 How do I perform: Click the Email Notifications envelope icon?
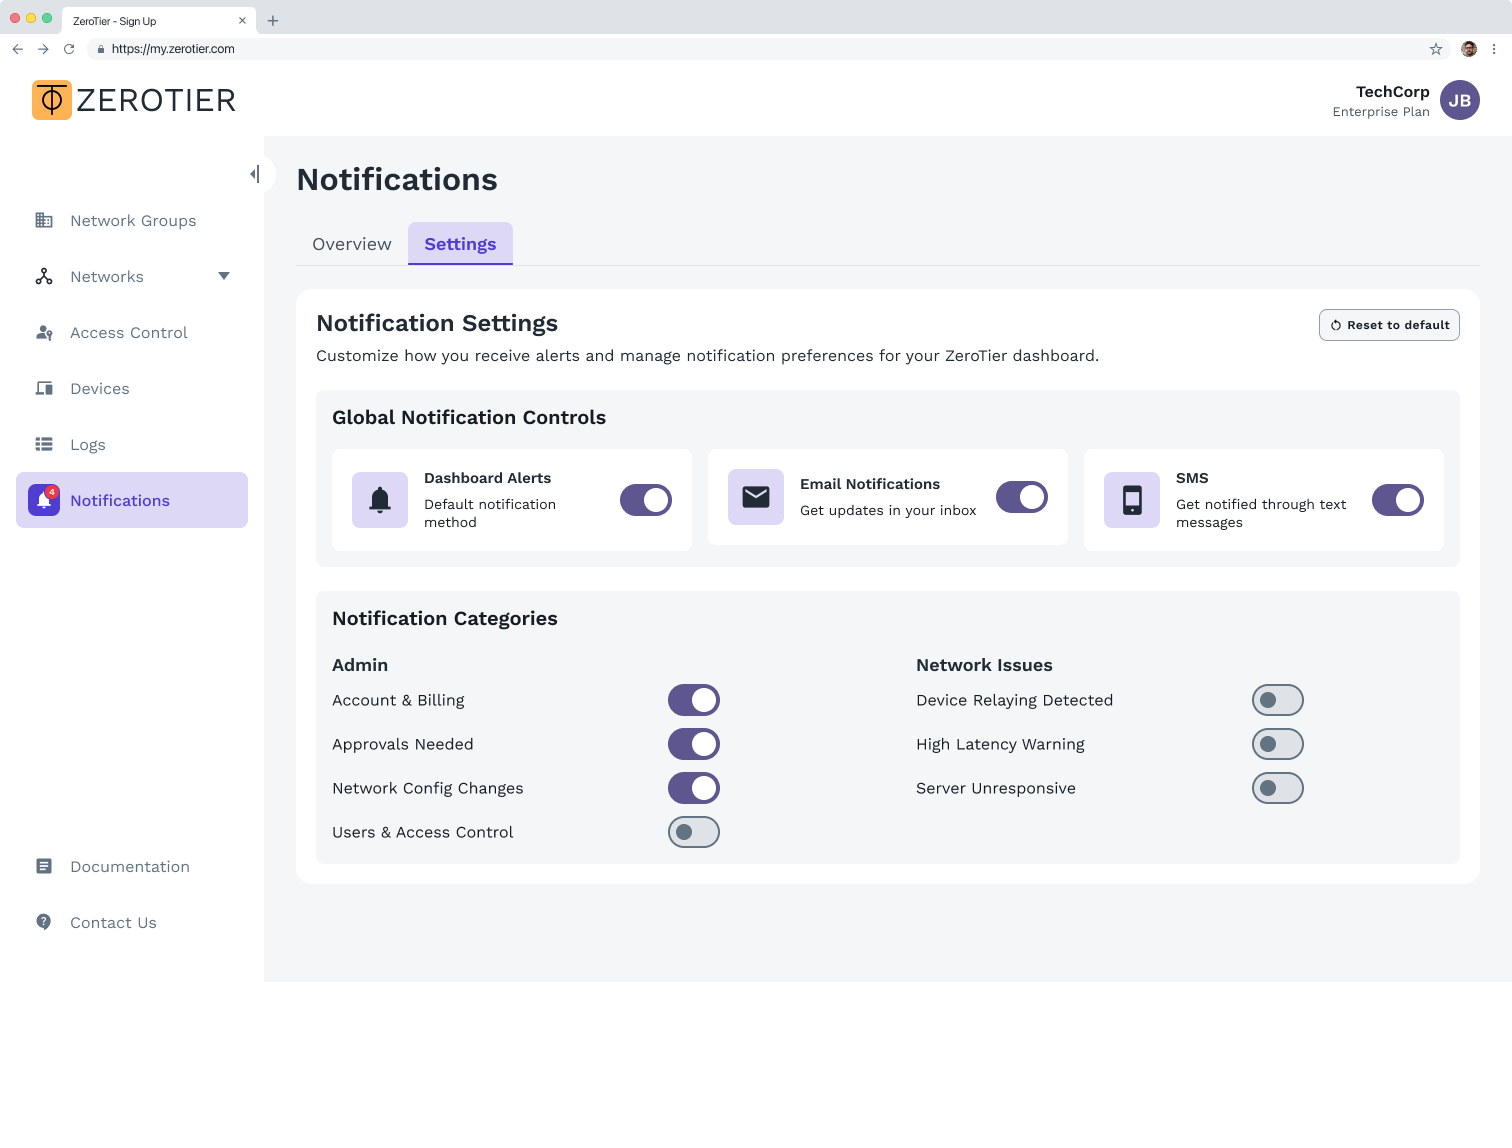(x=756, y=497)
